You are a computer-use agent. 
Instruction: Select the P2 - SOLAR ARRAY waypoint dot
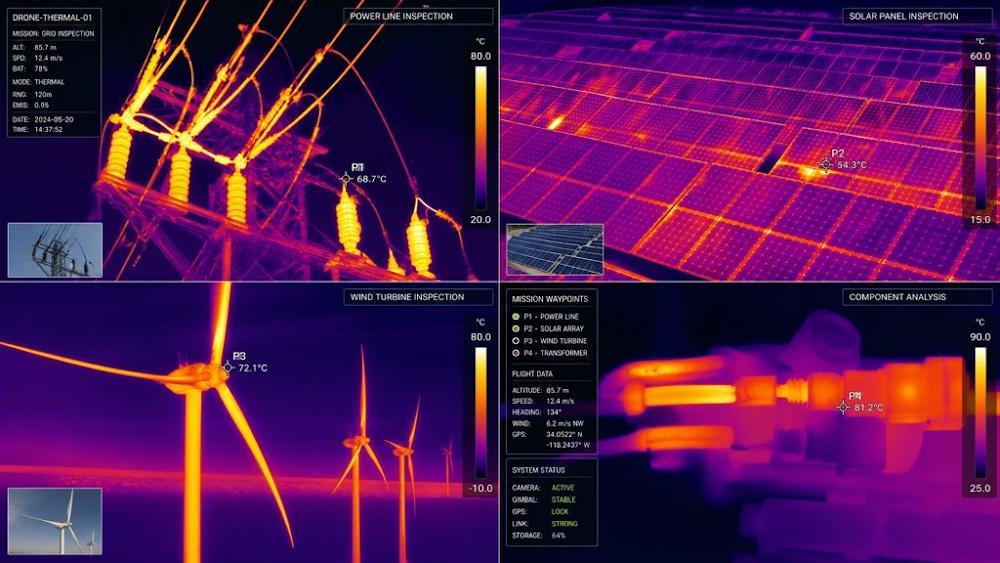515,328
